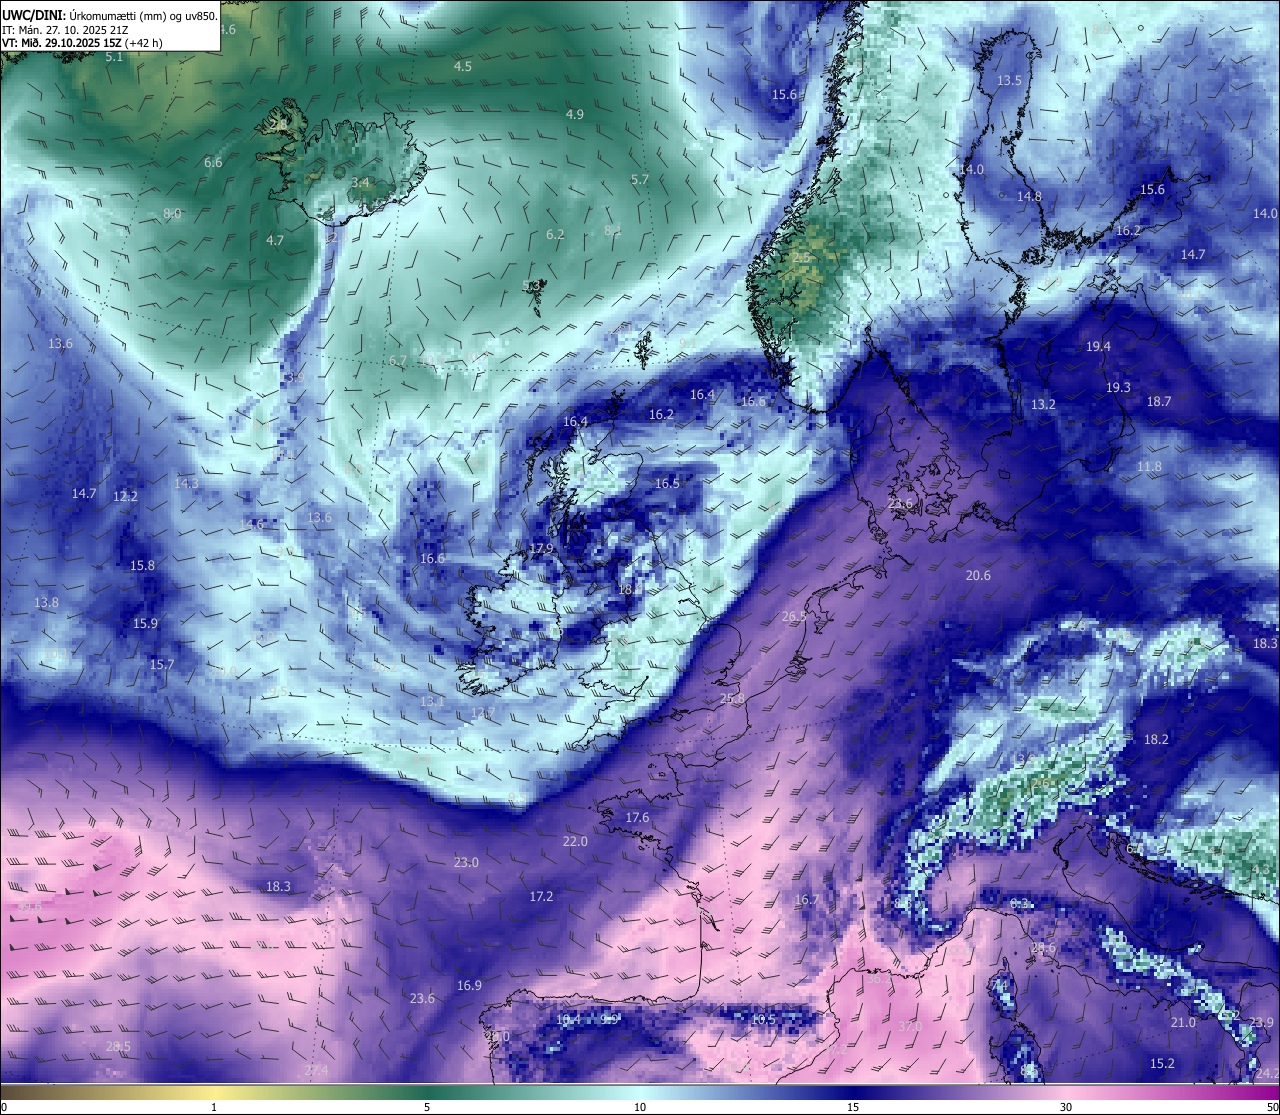
Task: Click the 19.3 value label
Action: click(x=1118, y=387)
